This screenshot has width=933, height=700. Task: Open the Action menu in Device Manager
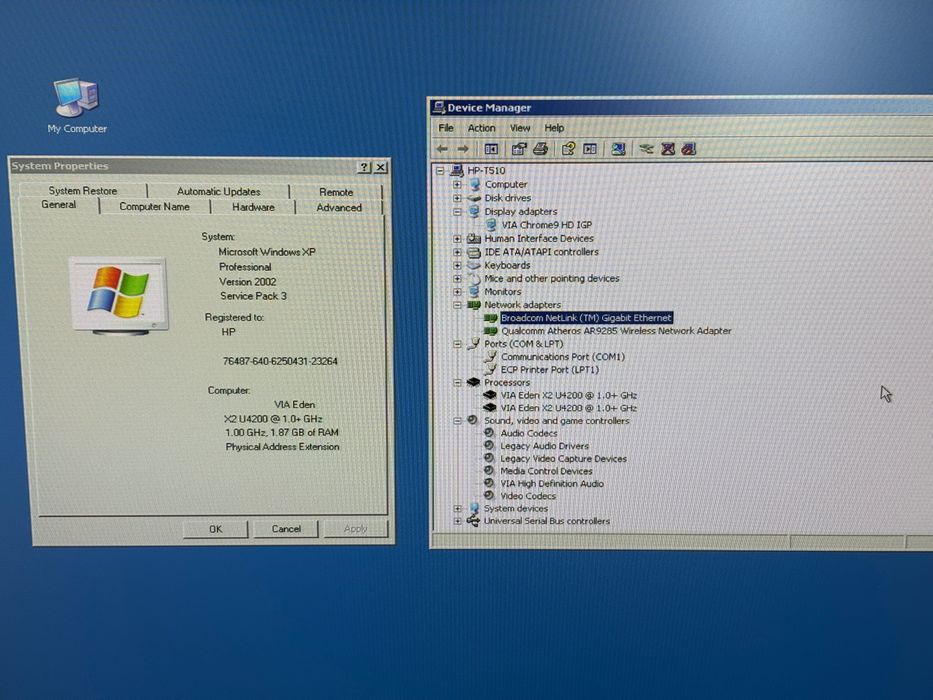click(x=481, y=127)
